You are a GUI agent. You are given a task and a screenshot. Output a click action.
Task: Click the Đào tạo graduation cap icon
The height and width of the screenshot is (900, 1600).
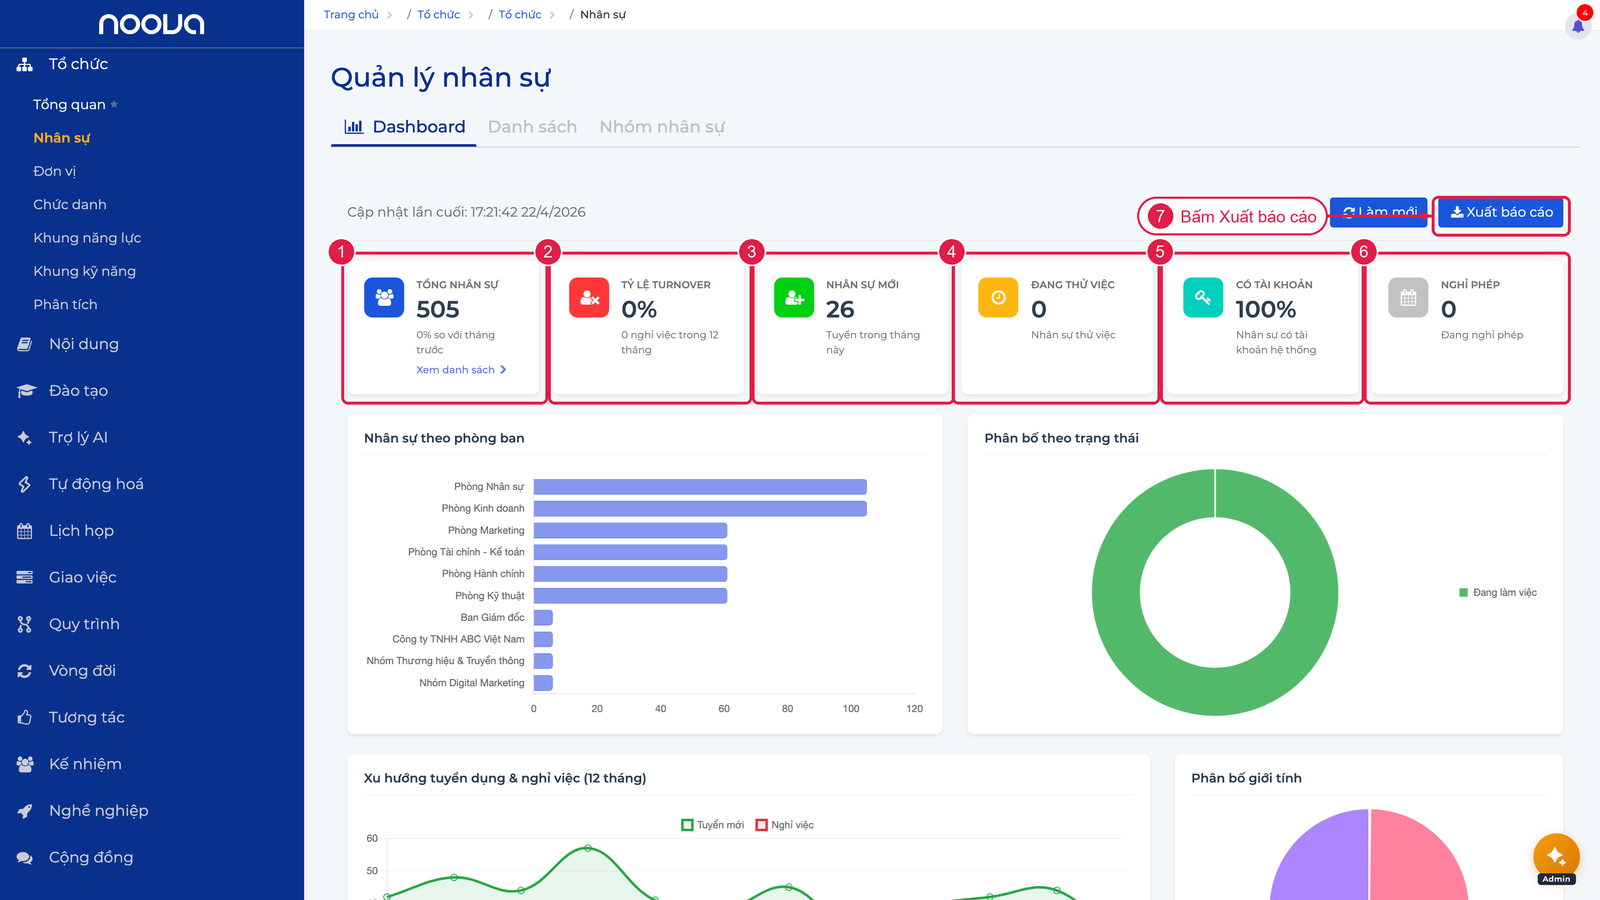[26, 391]
